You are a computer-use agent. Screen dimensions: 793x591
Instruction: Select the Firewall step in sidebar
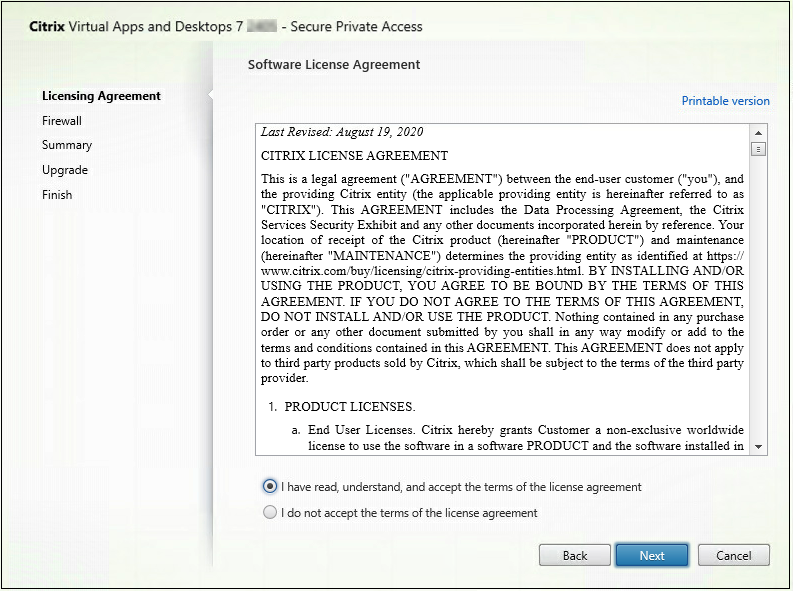[x=62, y=121]
